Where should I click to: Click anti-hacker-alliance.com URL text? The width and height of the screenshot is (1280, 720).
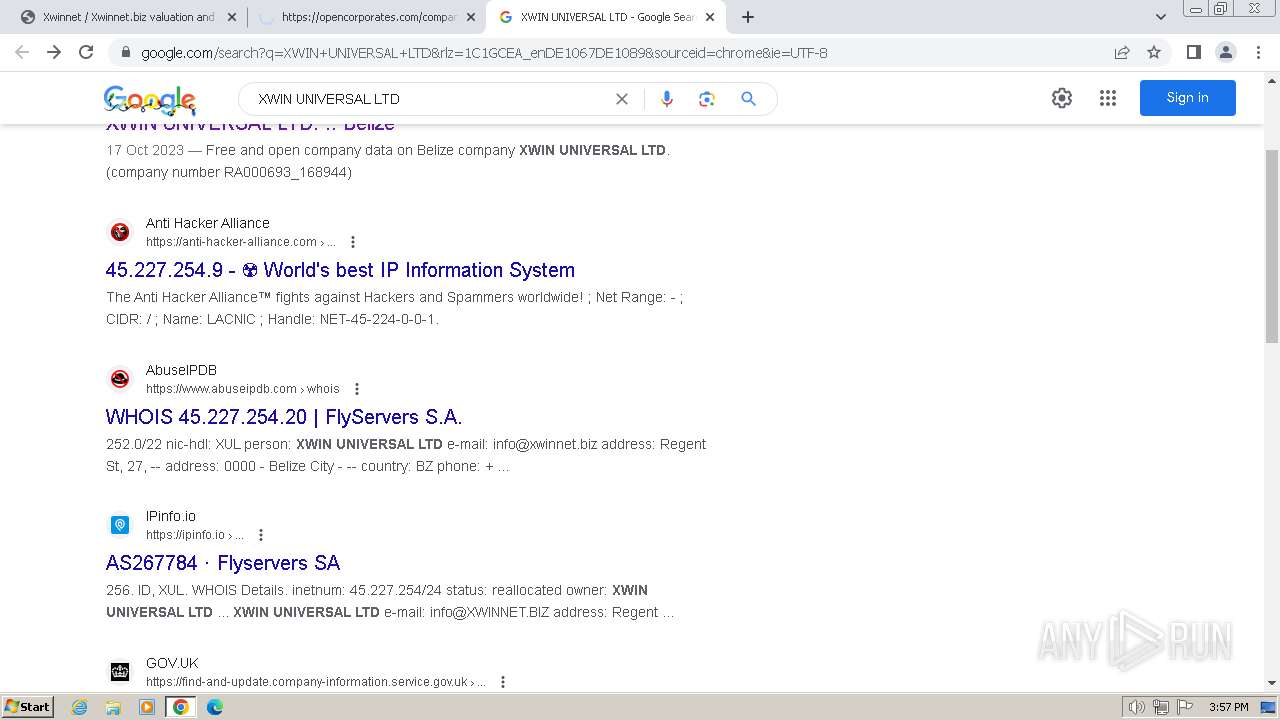point(240,242)
